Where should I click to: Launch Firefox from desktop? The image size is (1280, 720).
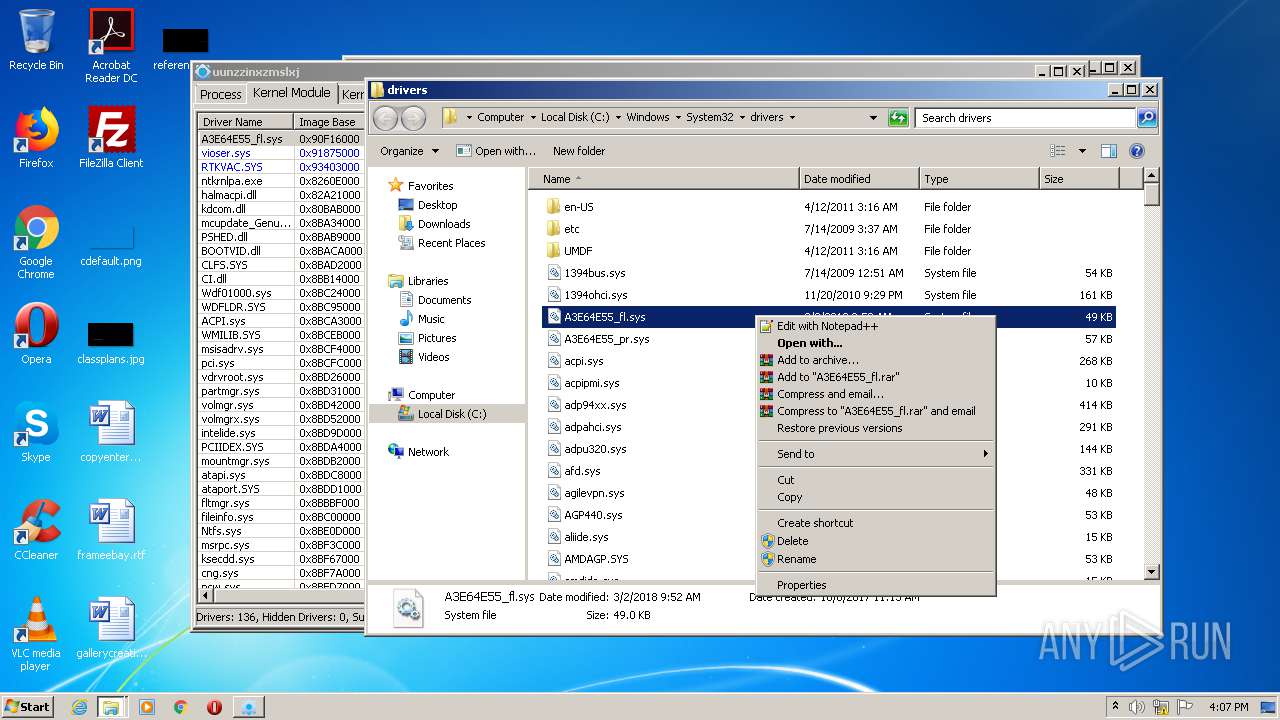click(x=36, y=138)
